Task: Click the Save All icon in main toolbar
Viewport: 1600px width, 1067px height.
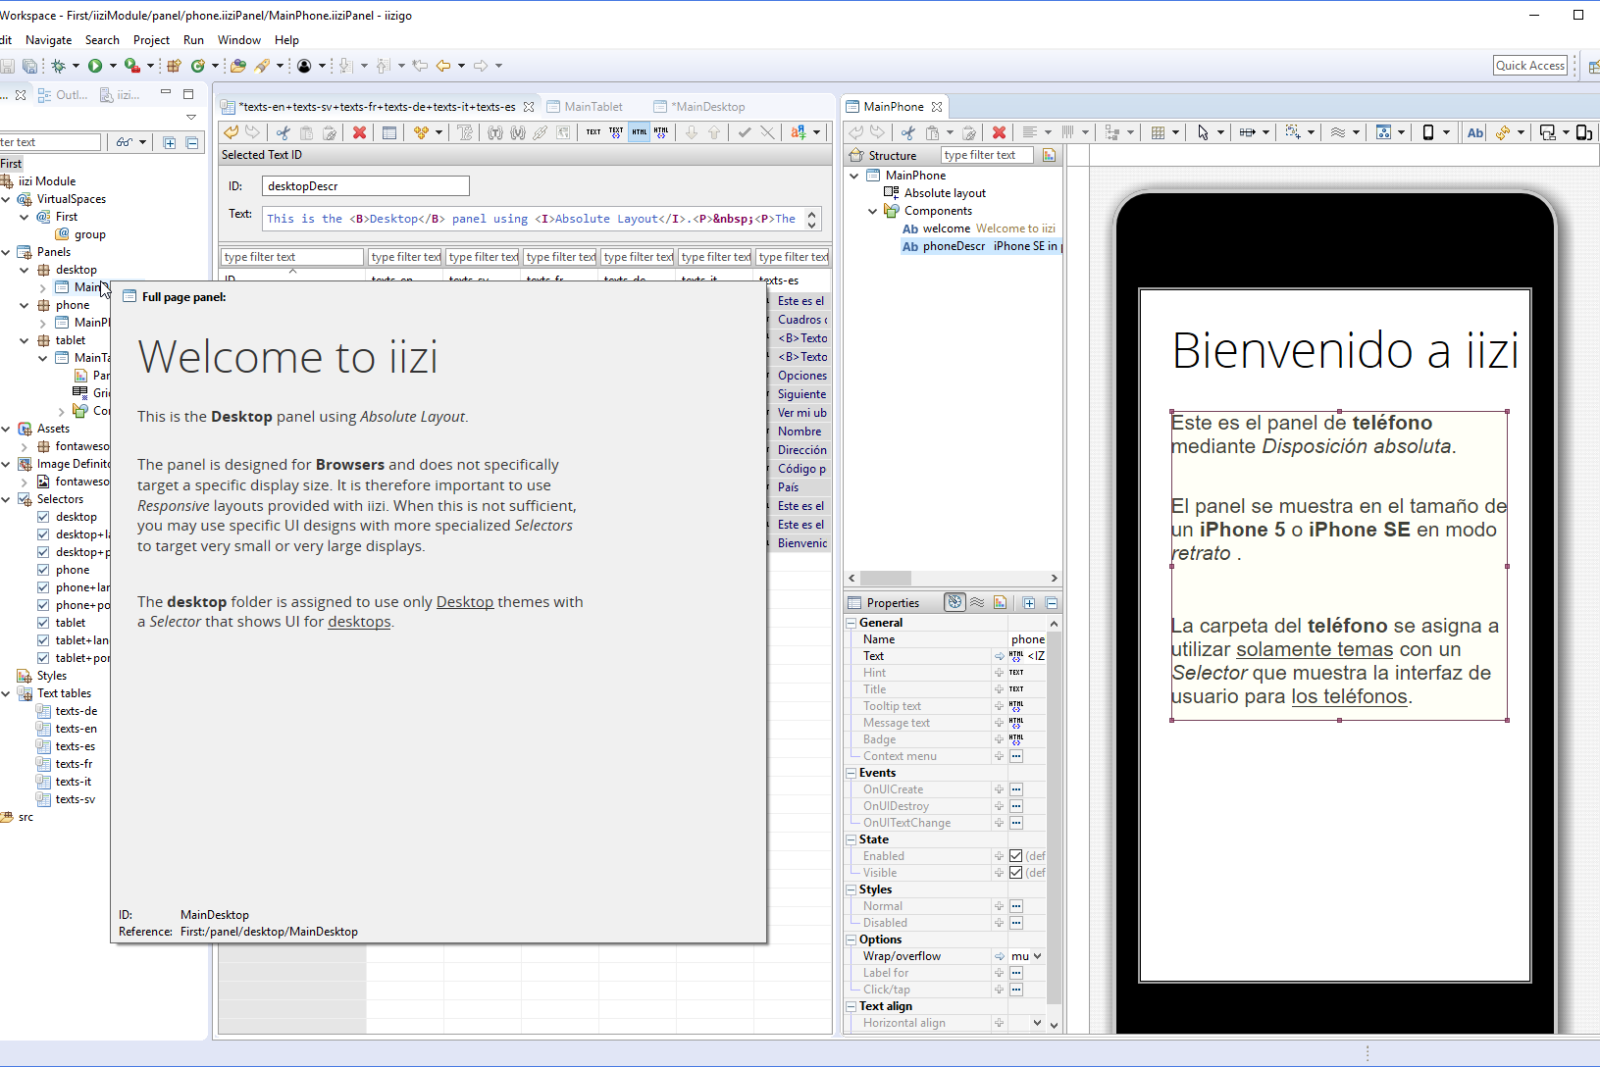Action: [30, 66]
